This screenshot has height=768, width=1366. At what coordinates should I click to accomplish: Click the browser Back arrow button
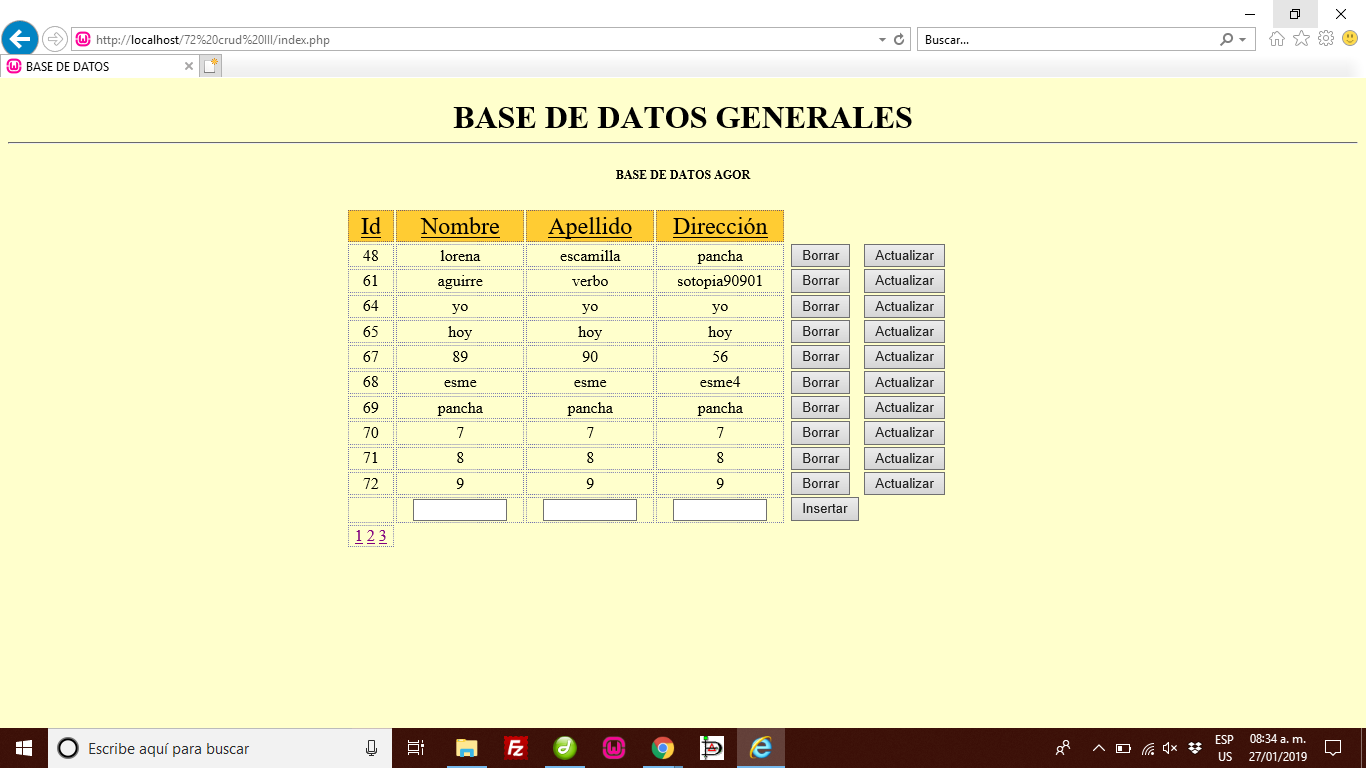20,39
